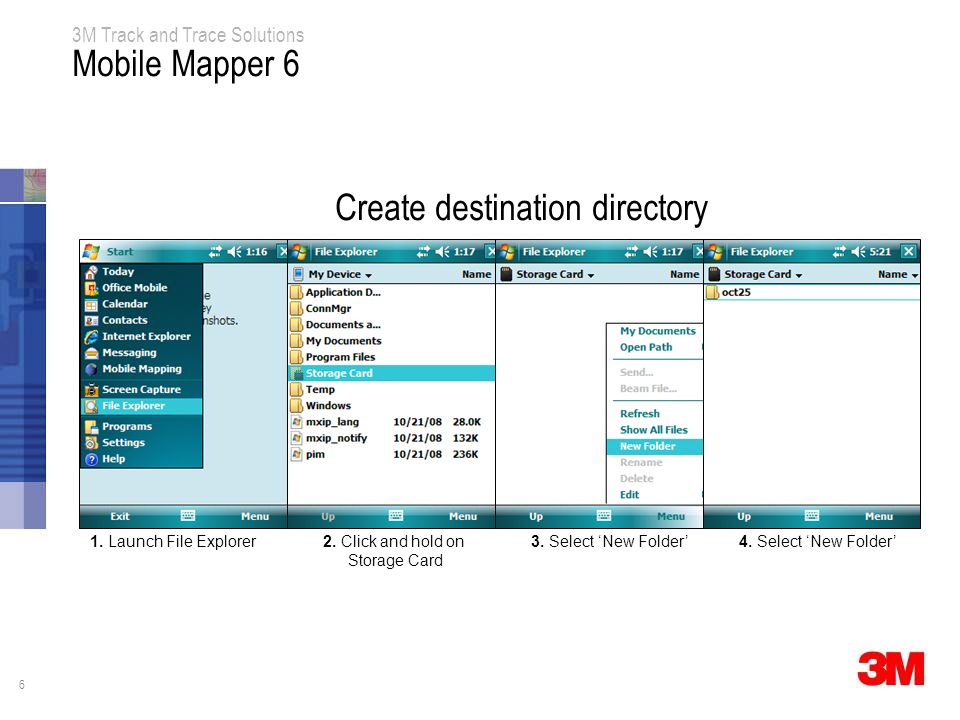This screenshot has height=720, width=960.
Task: Tap Menu softkey on the oct25 screen
Action: tap(879, 516)
